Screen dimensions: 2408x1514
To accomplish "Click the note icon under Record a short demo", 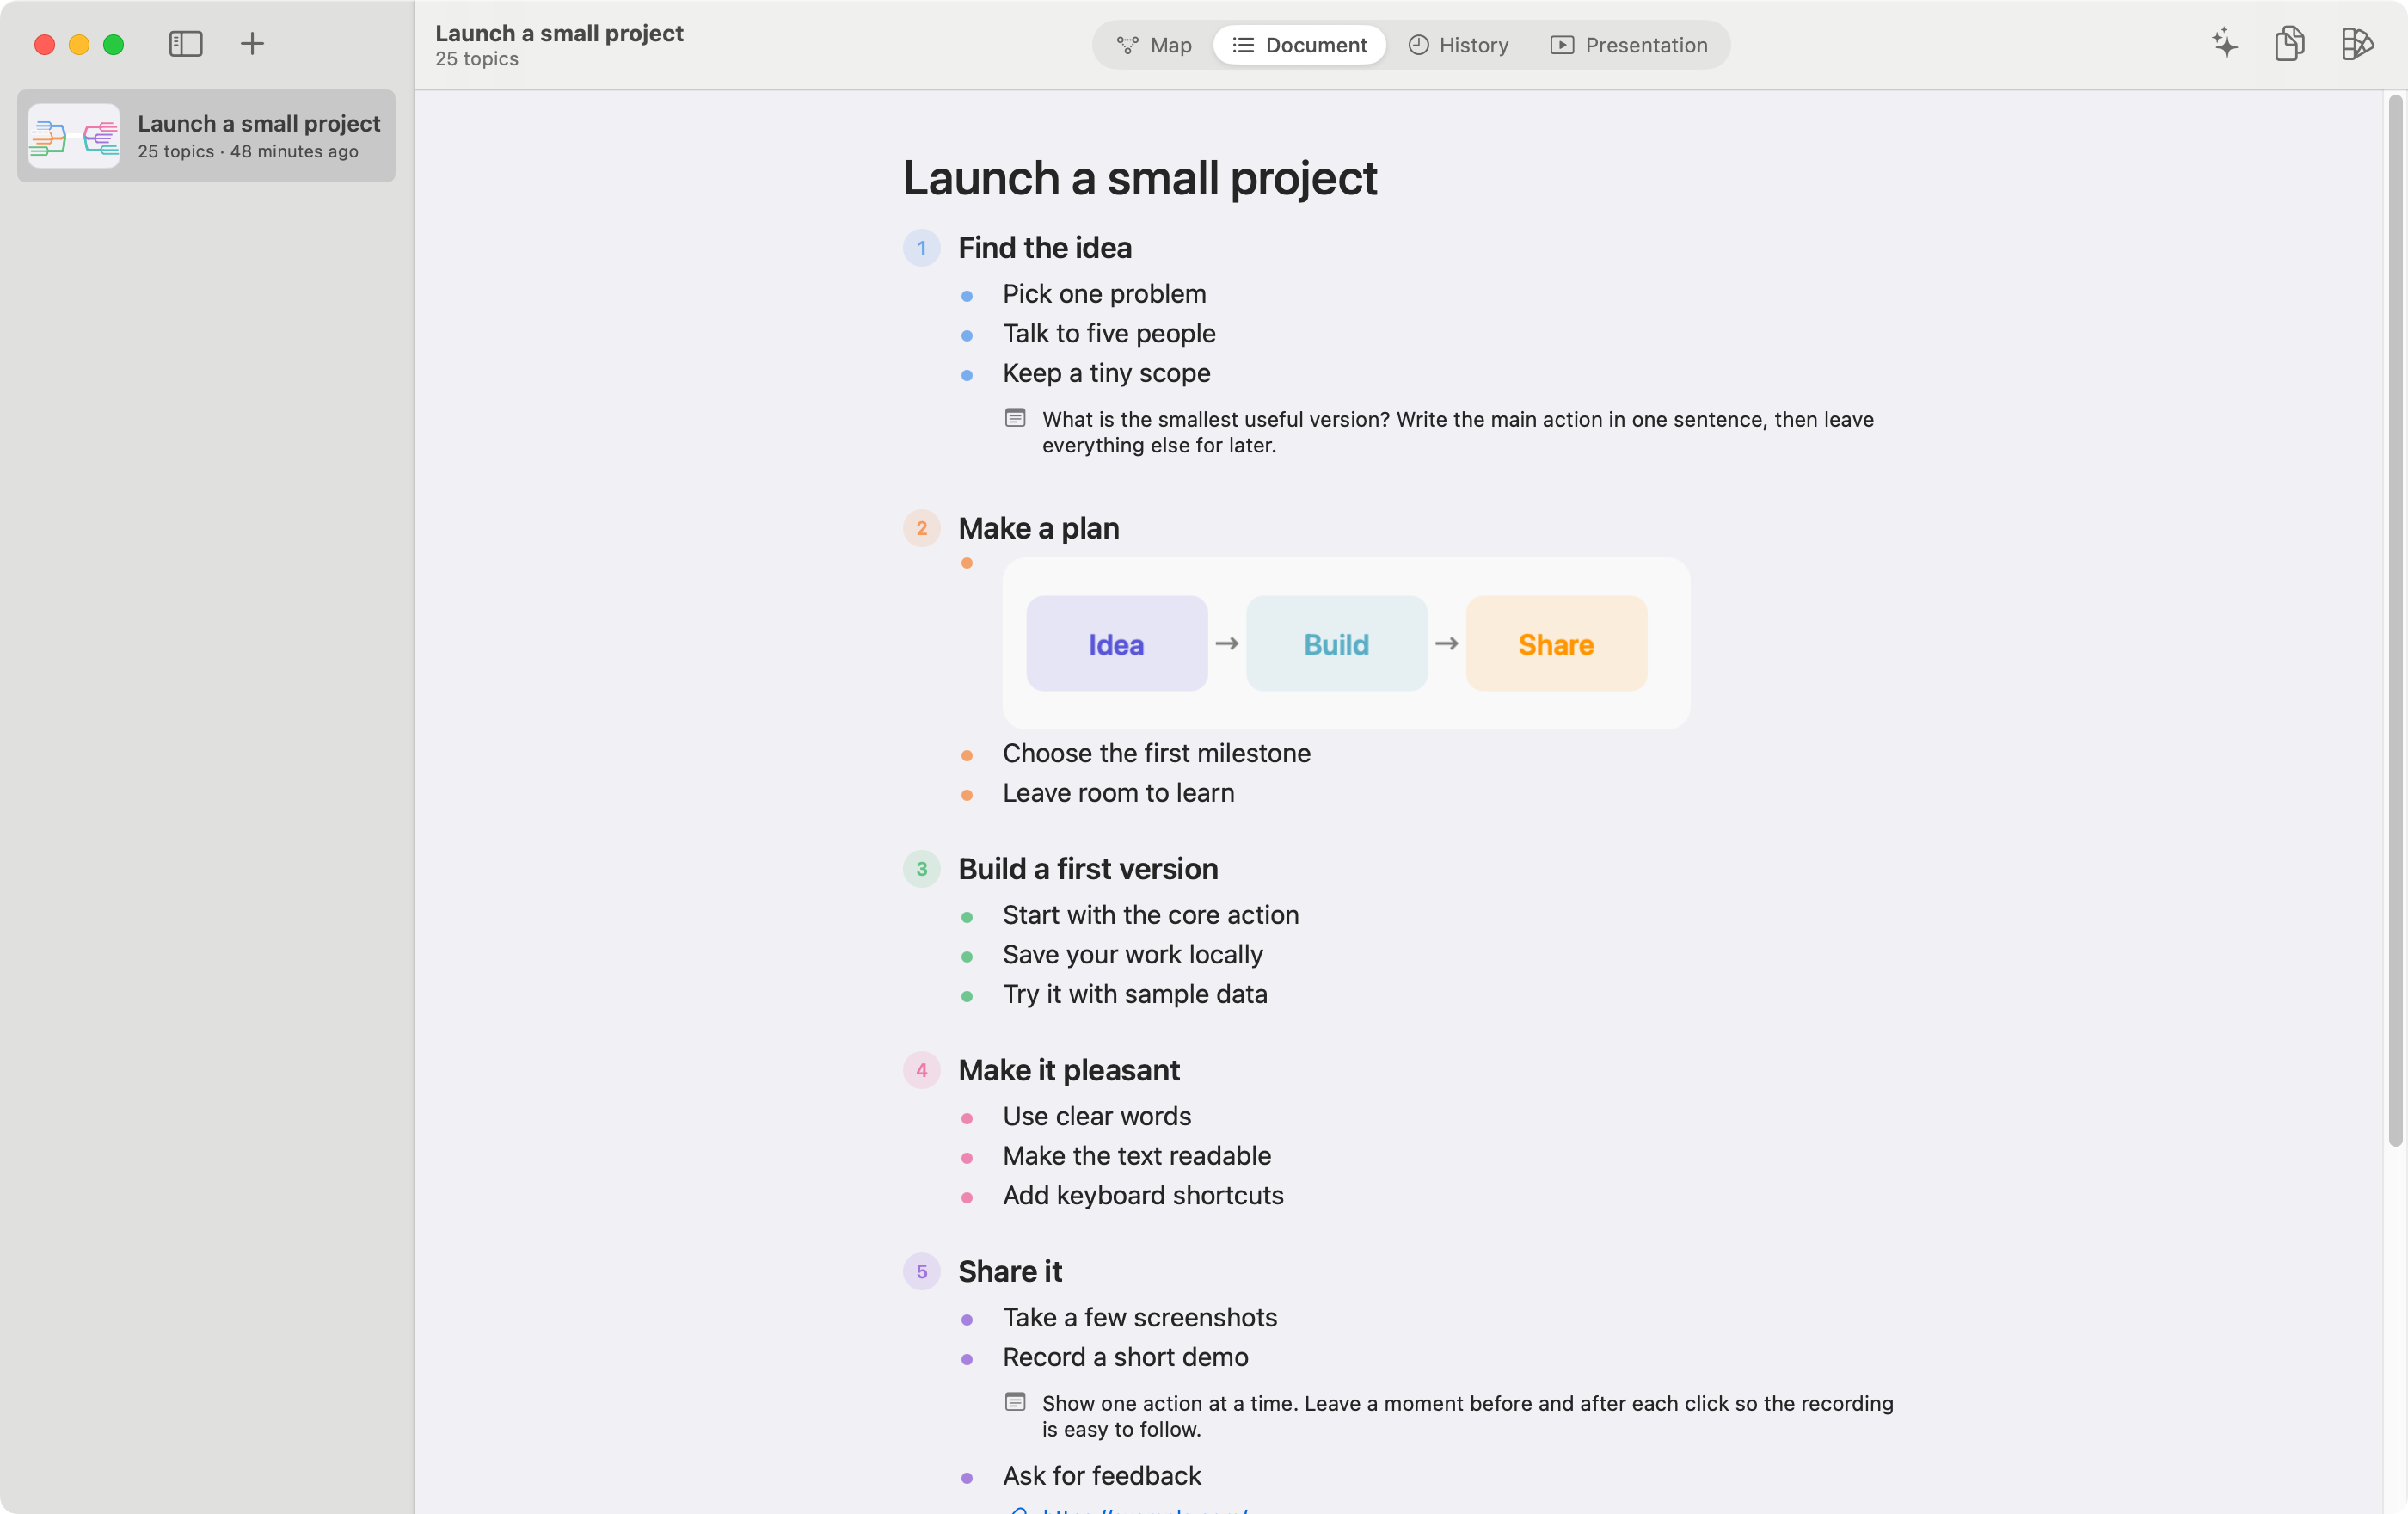I will coord(1015,1402).
